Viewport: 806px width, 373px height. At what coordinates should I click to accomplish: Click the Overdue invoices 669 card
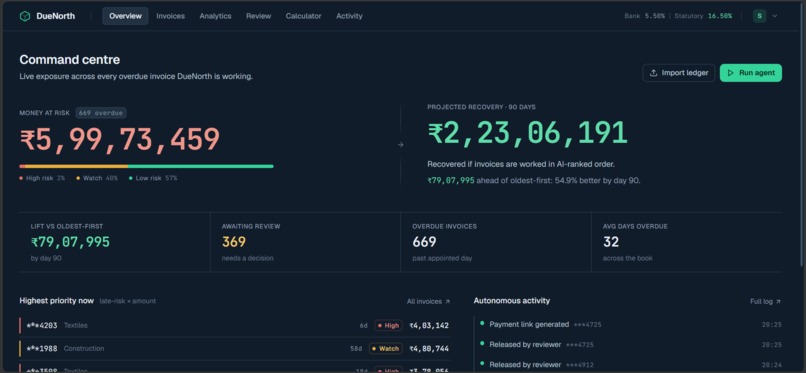coord(496,242)
